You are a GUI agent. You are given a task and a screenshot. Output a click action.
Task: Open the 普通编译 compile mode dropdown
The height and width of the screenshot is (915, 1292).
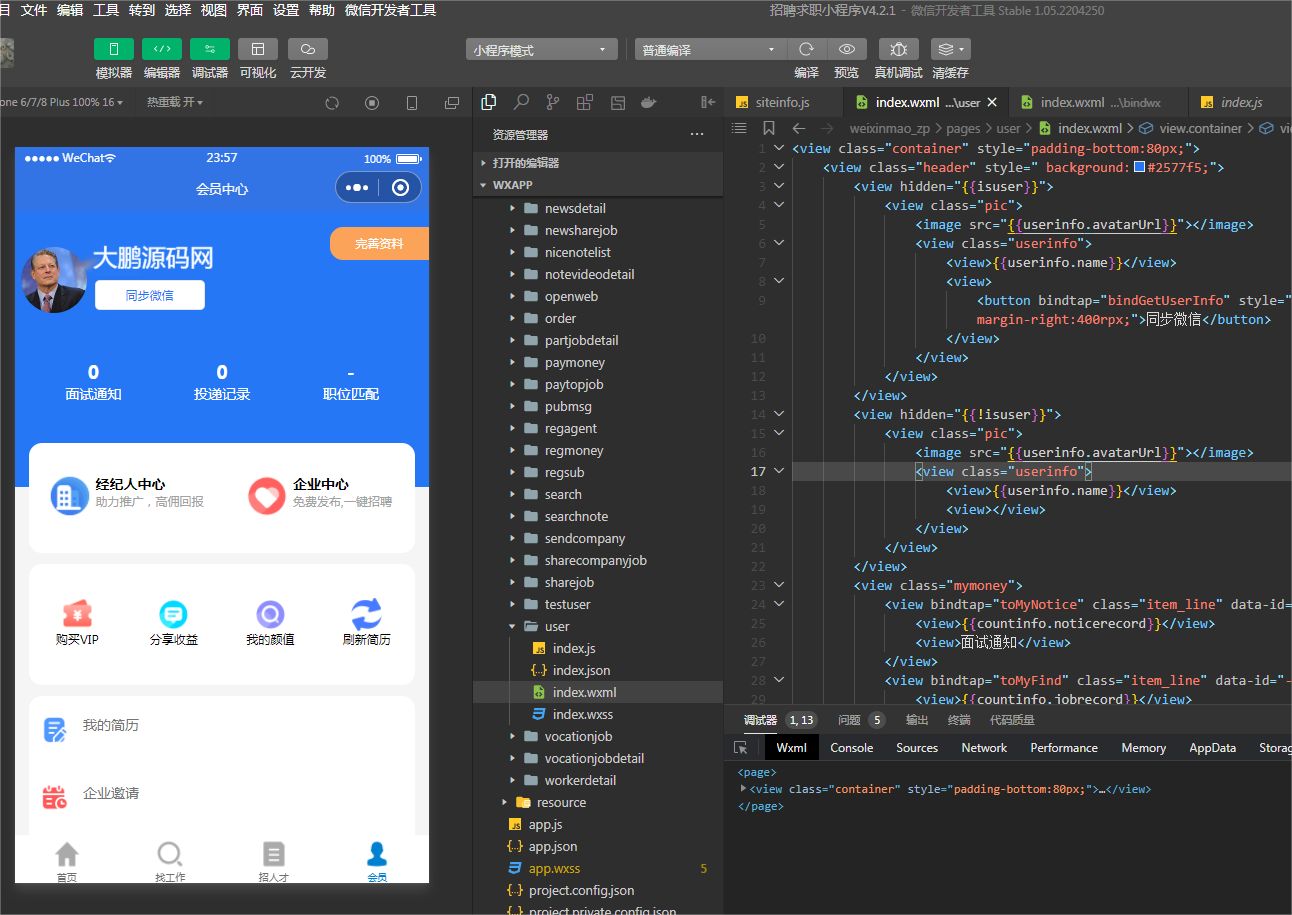[x=710, y=50]
